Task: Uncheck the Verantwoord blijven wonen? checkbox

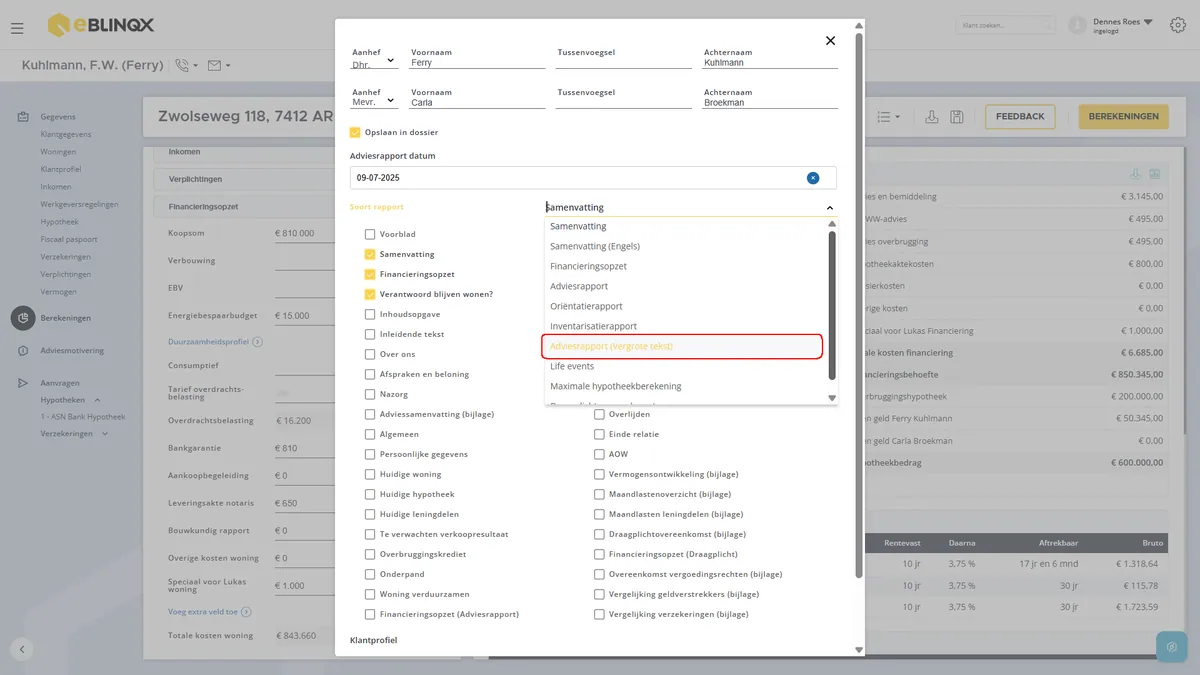Action: [x=370, y=294]
